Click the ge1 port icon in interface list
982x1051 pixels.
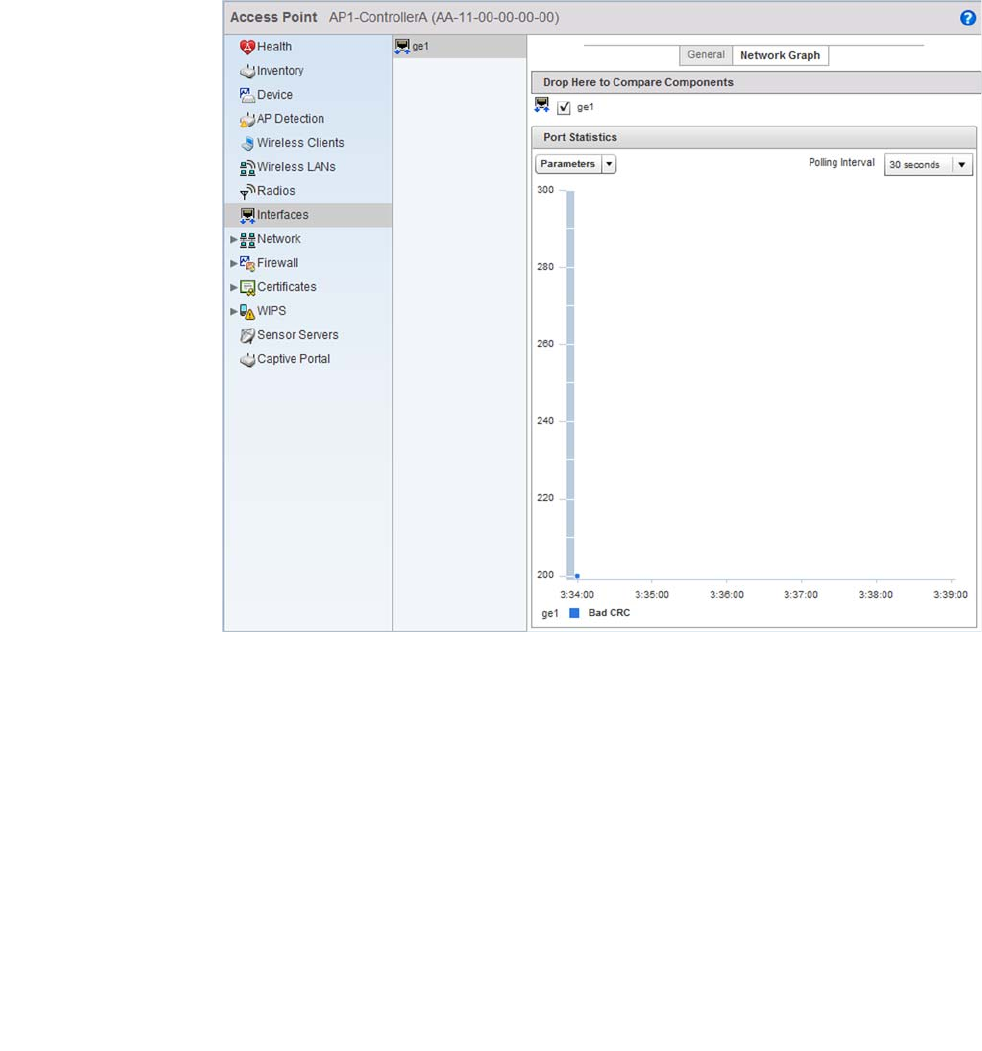coord(402,46)
